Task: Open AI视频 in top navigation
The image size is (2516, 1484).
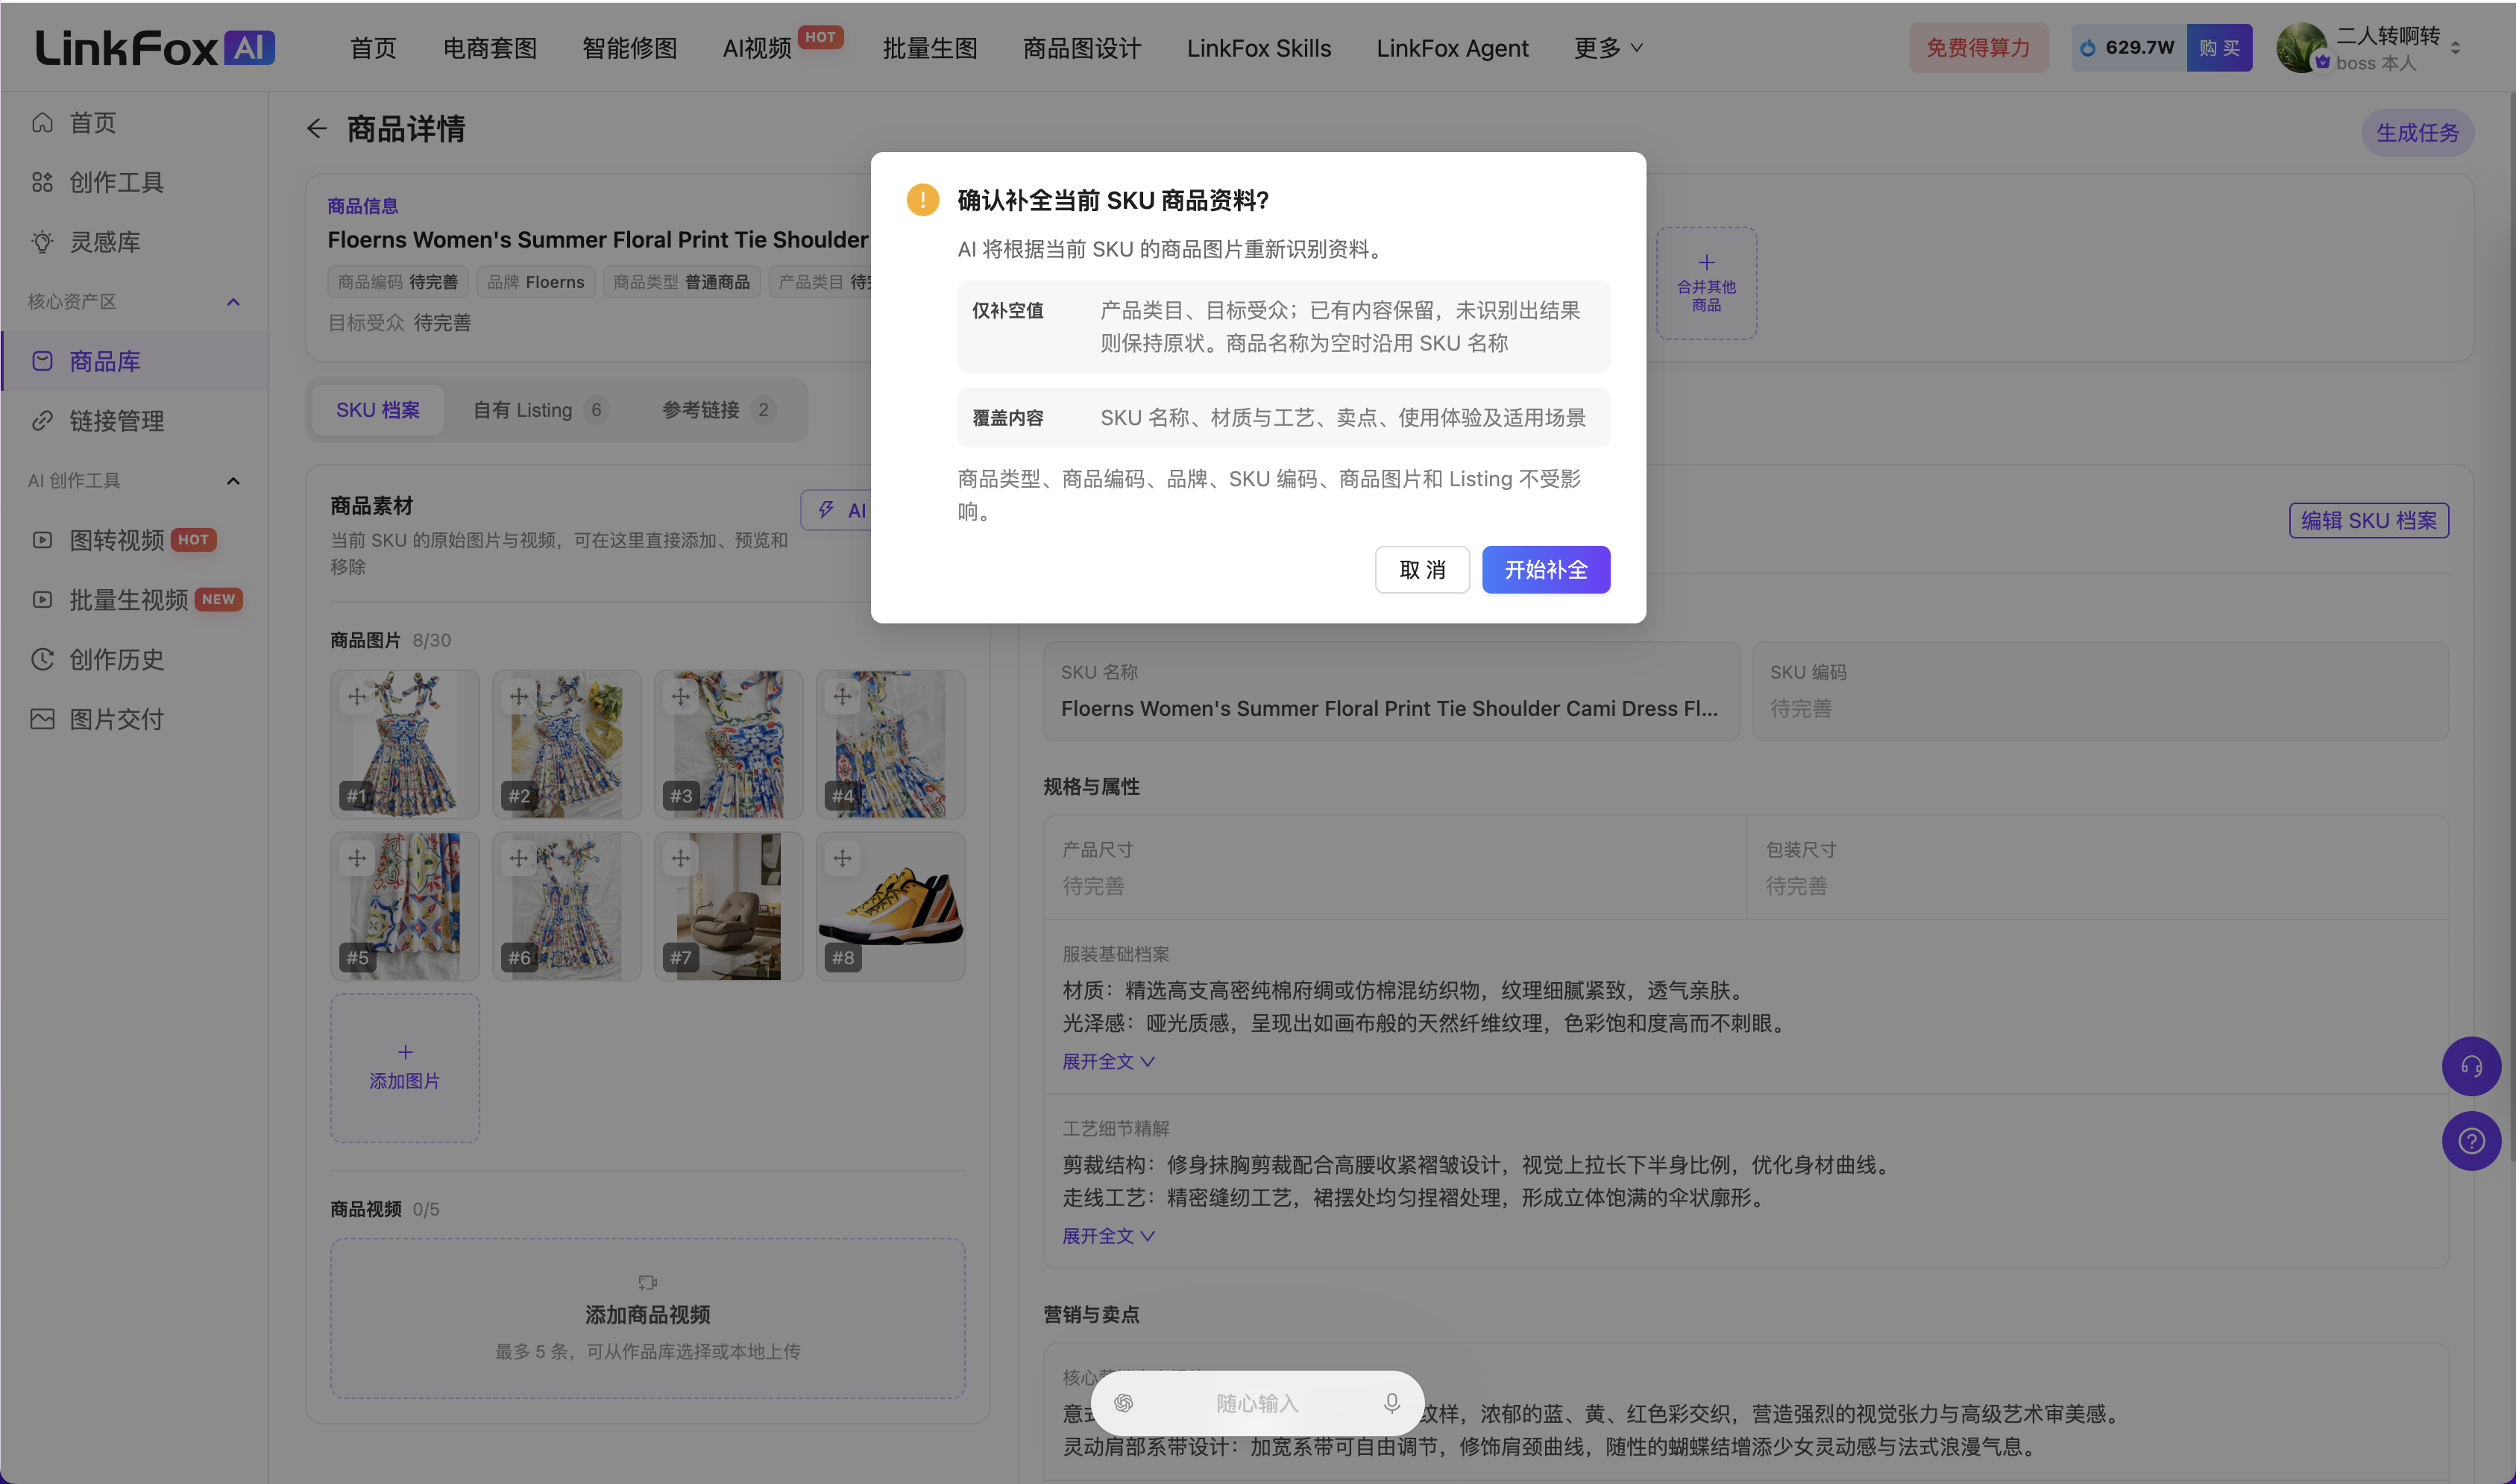Action: click(x=757, y=48)
